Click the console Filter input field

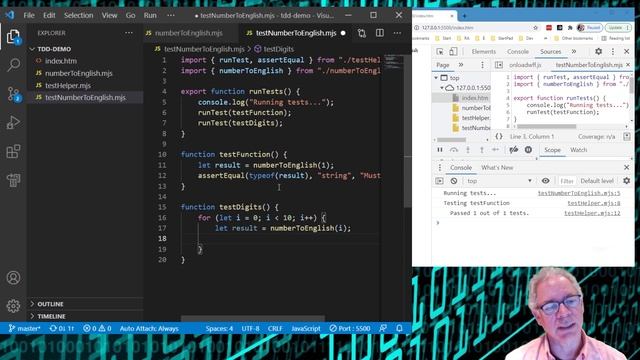pos(567,181)
